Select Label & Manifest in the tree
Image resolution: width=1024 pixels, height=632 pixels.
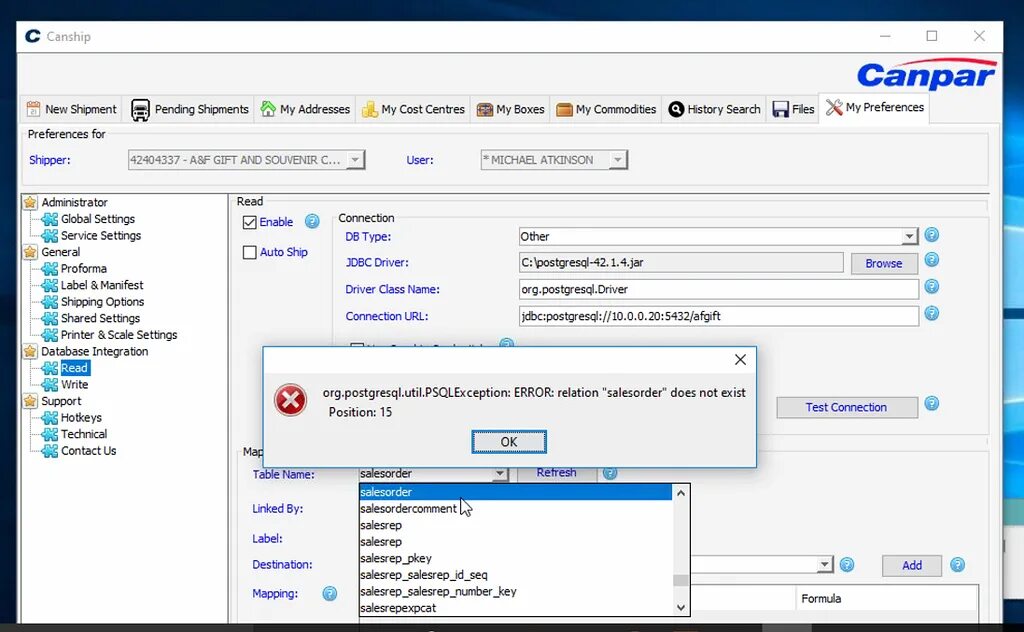[x=102, y=285]
